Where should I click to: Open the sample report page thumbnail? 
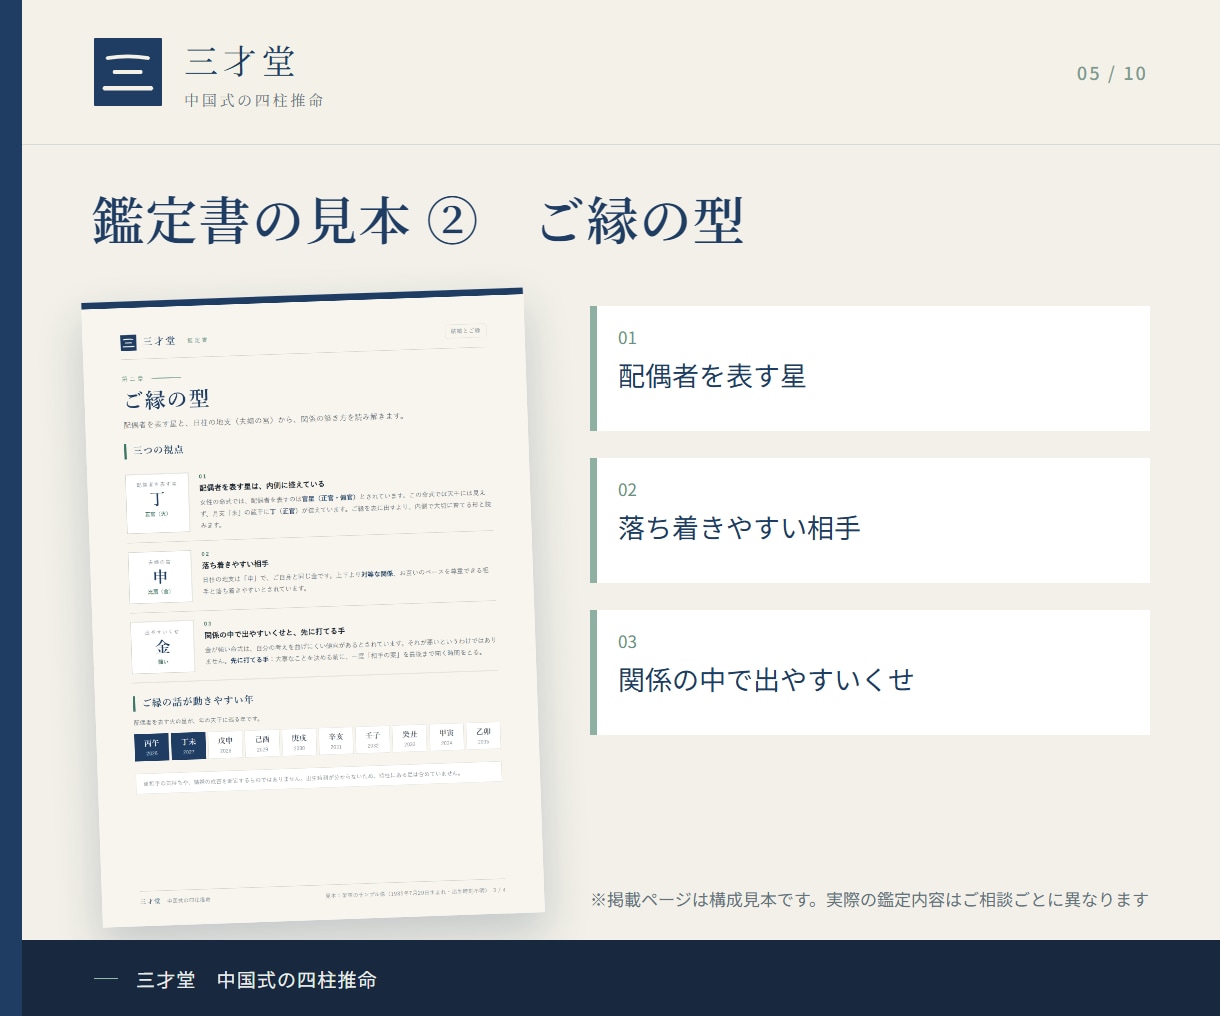pyautogui.click(x=313, y=607)
